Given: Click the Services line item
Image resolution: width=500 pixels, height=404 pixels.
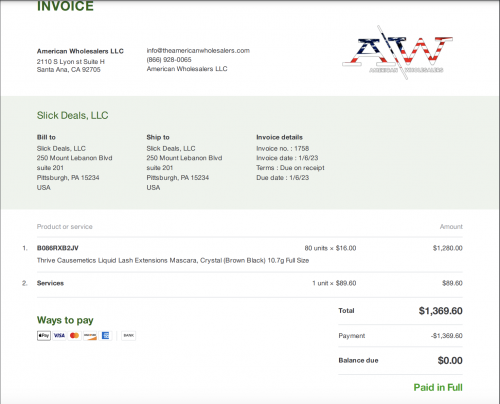Looking at the screenshot, I should coord(50,283).
